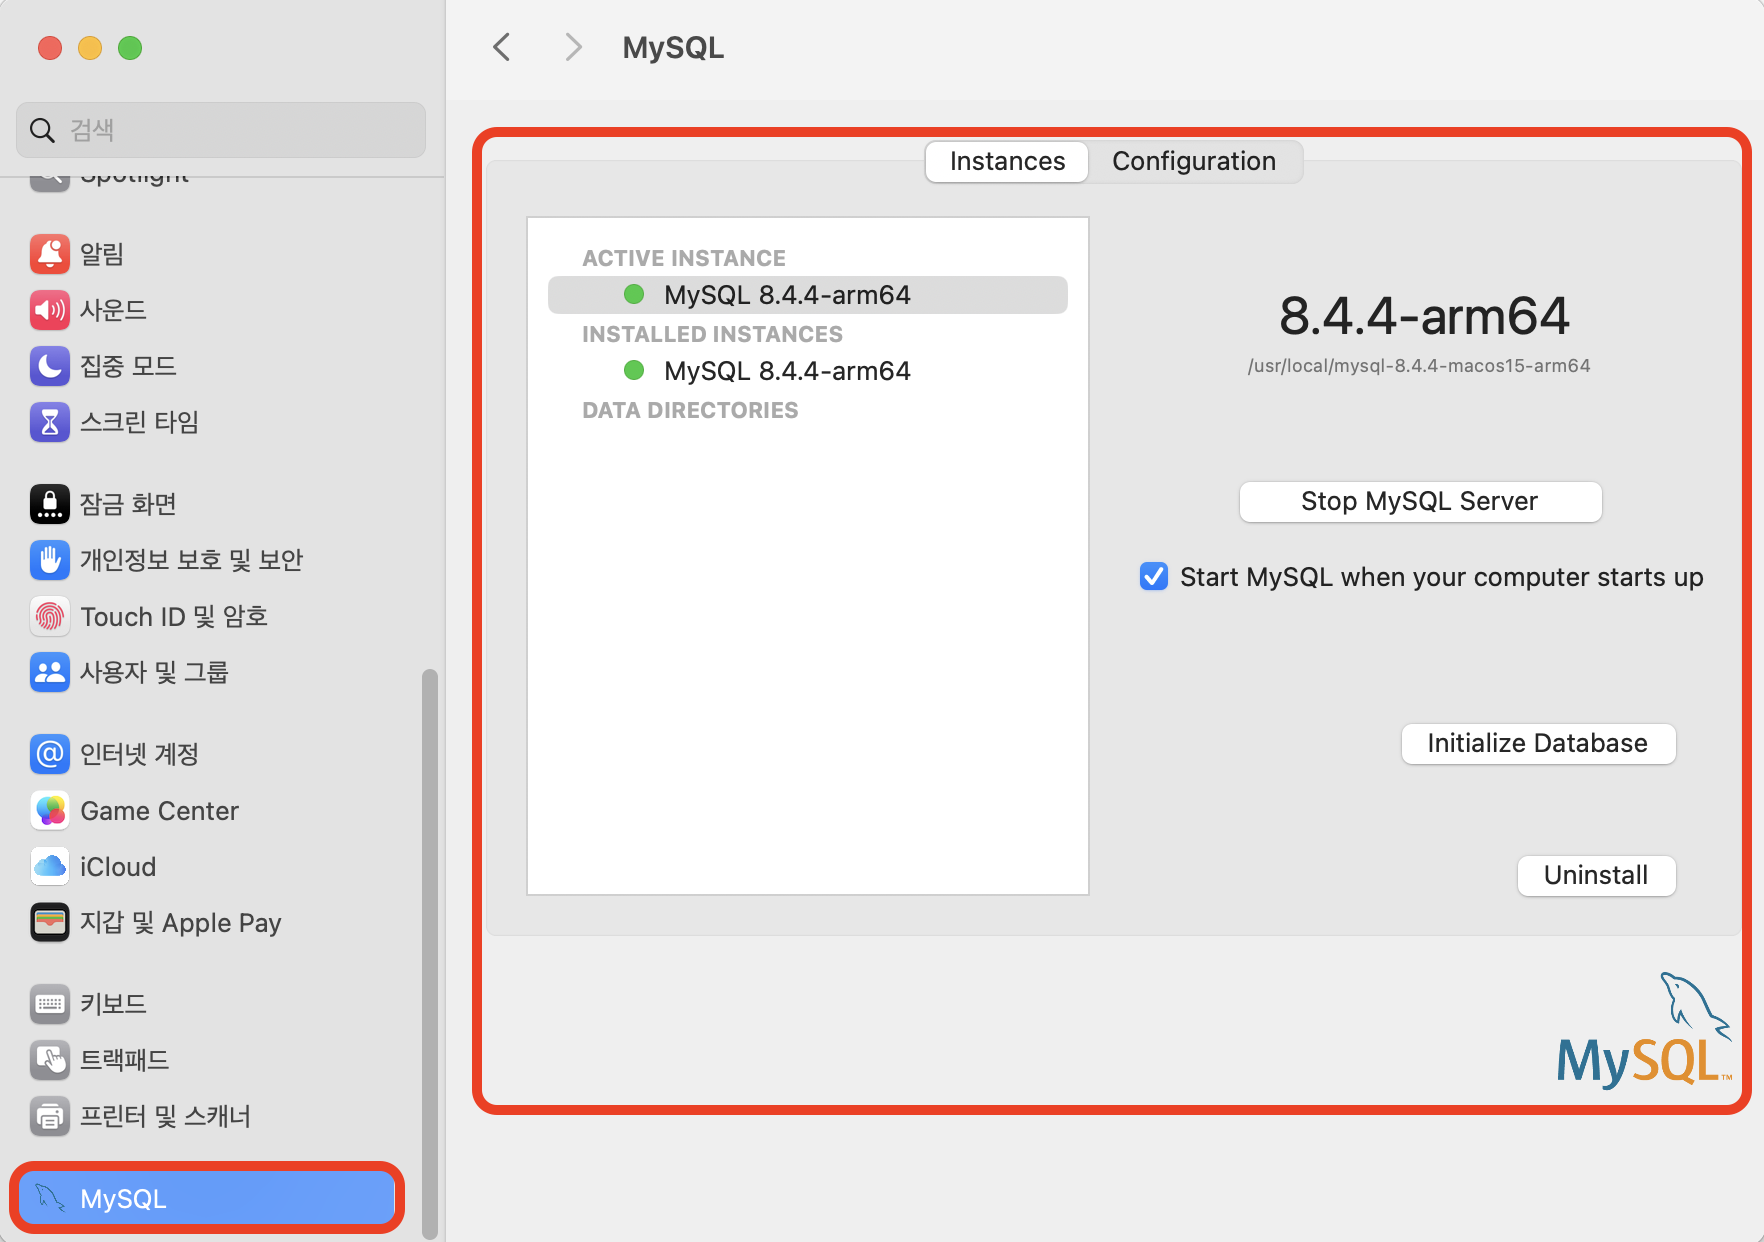Click Initialize Database button
Image resolution: width=1764 pixels, height=1242 pixels.
click(x=1538, y=743)
